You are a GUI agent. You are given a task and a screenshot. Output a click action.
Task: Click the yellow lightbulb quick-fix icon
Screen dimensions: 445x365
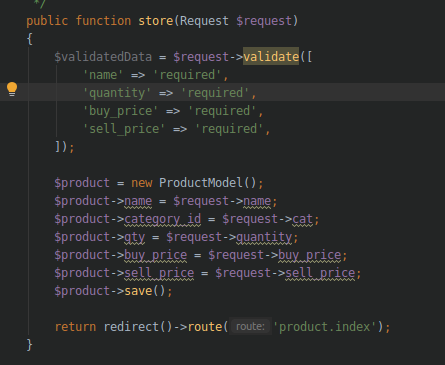12,89
